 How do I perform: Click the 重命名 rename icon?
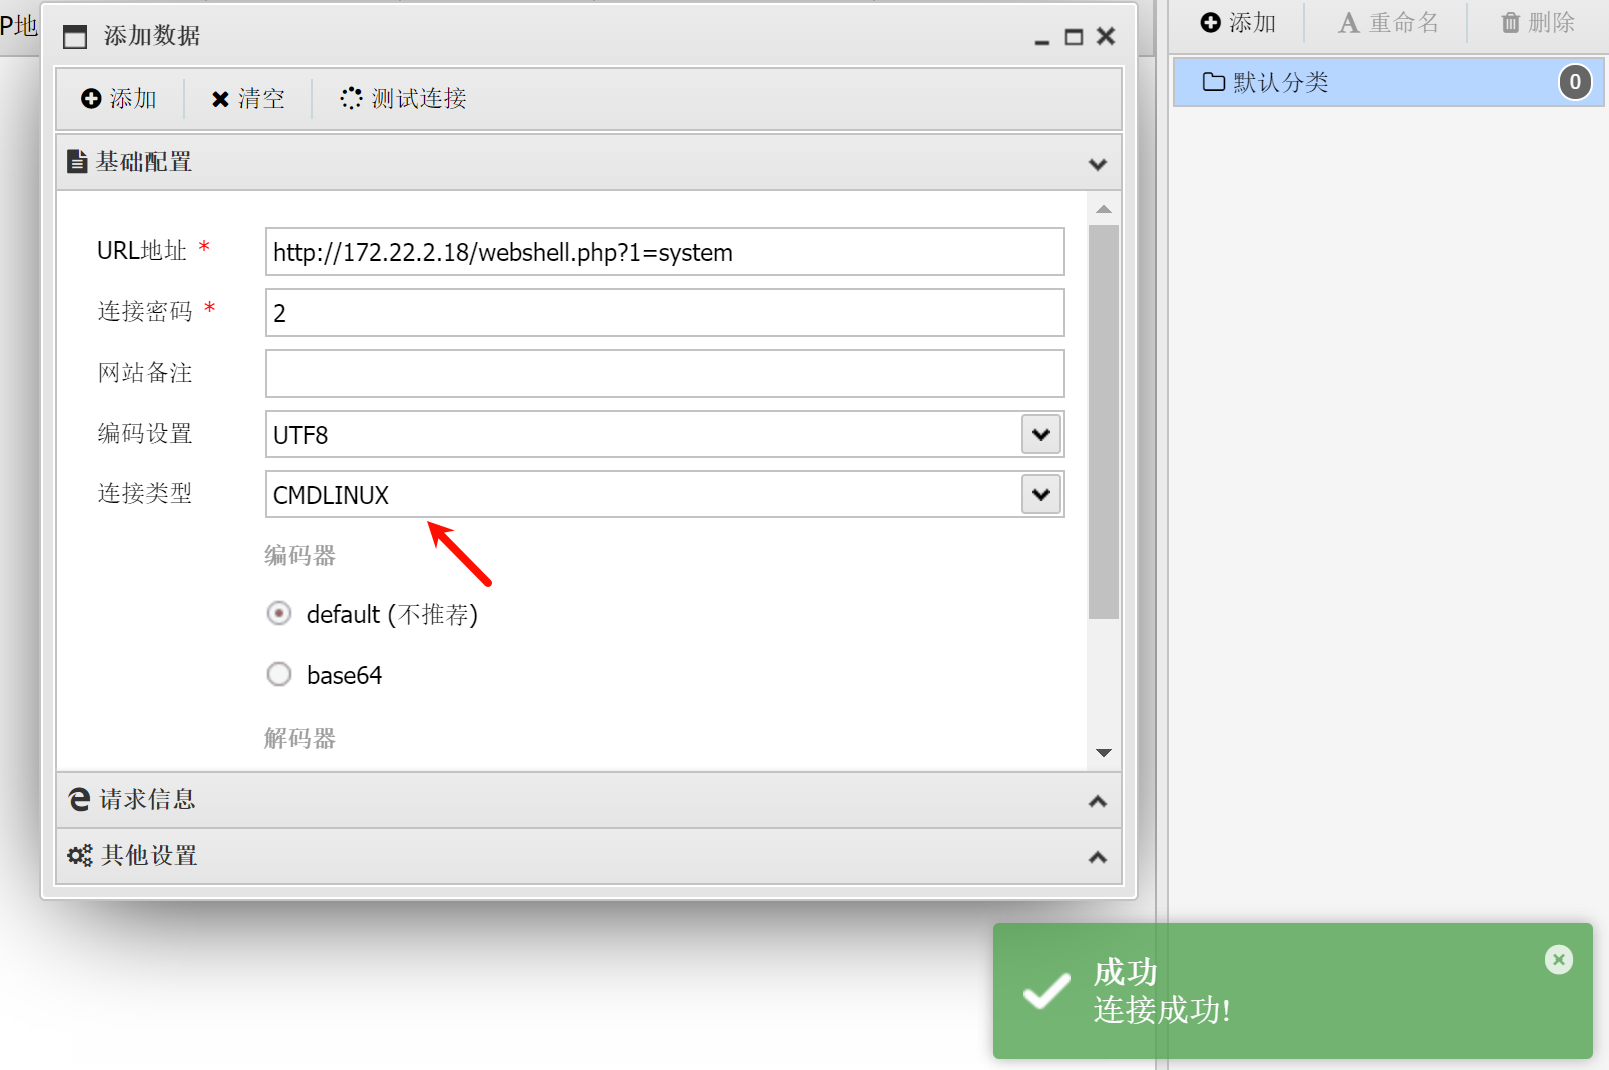click(x=1349, y=23)
